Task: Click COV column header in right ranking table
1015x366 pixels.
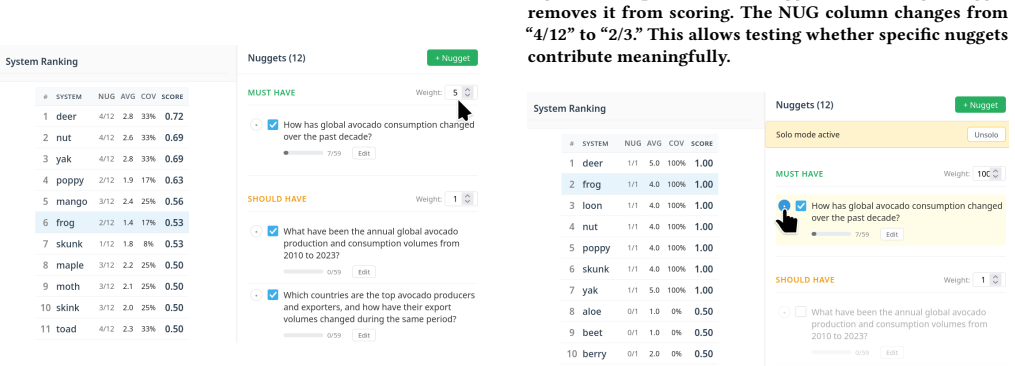Action: (x=676, y=143)
